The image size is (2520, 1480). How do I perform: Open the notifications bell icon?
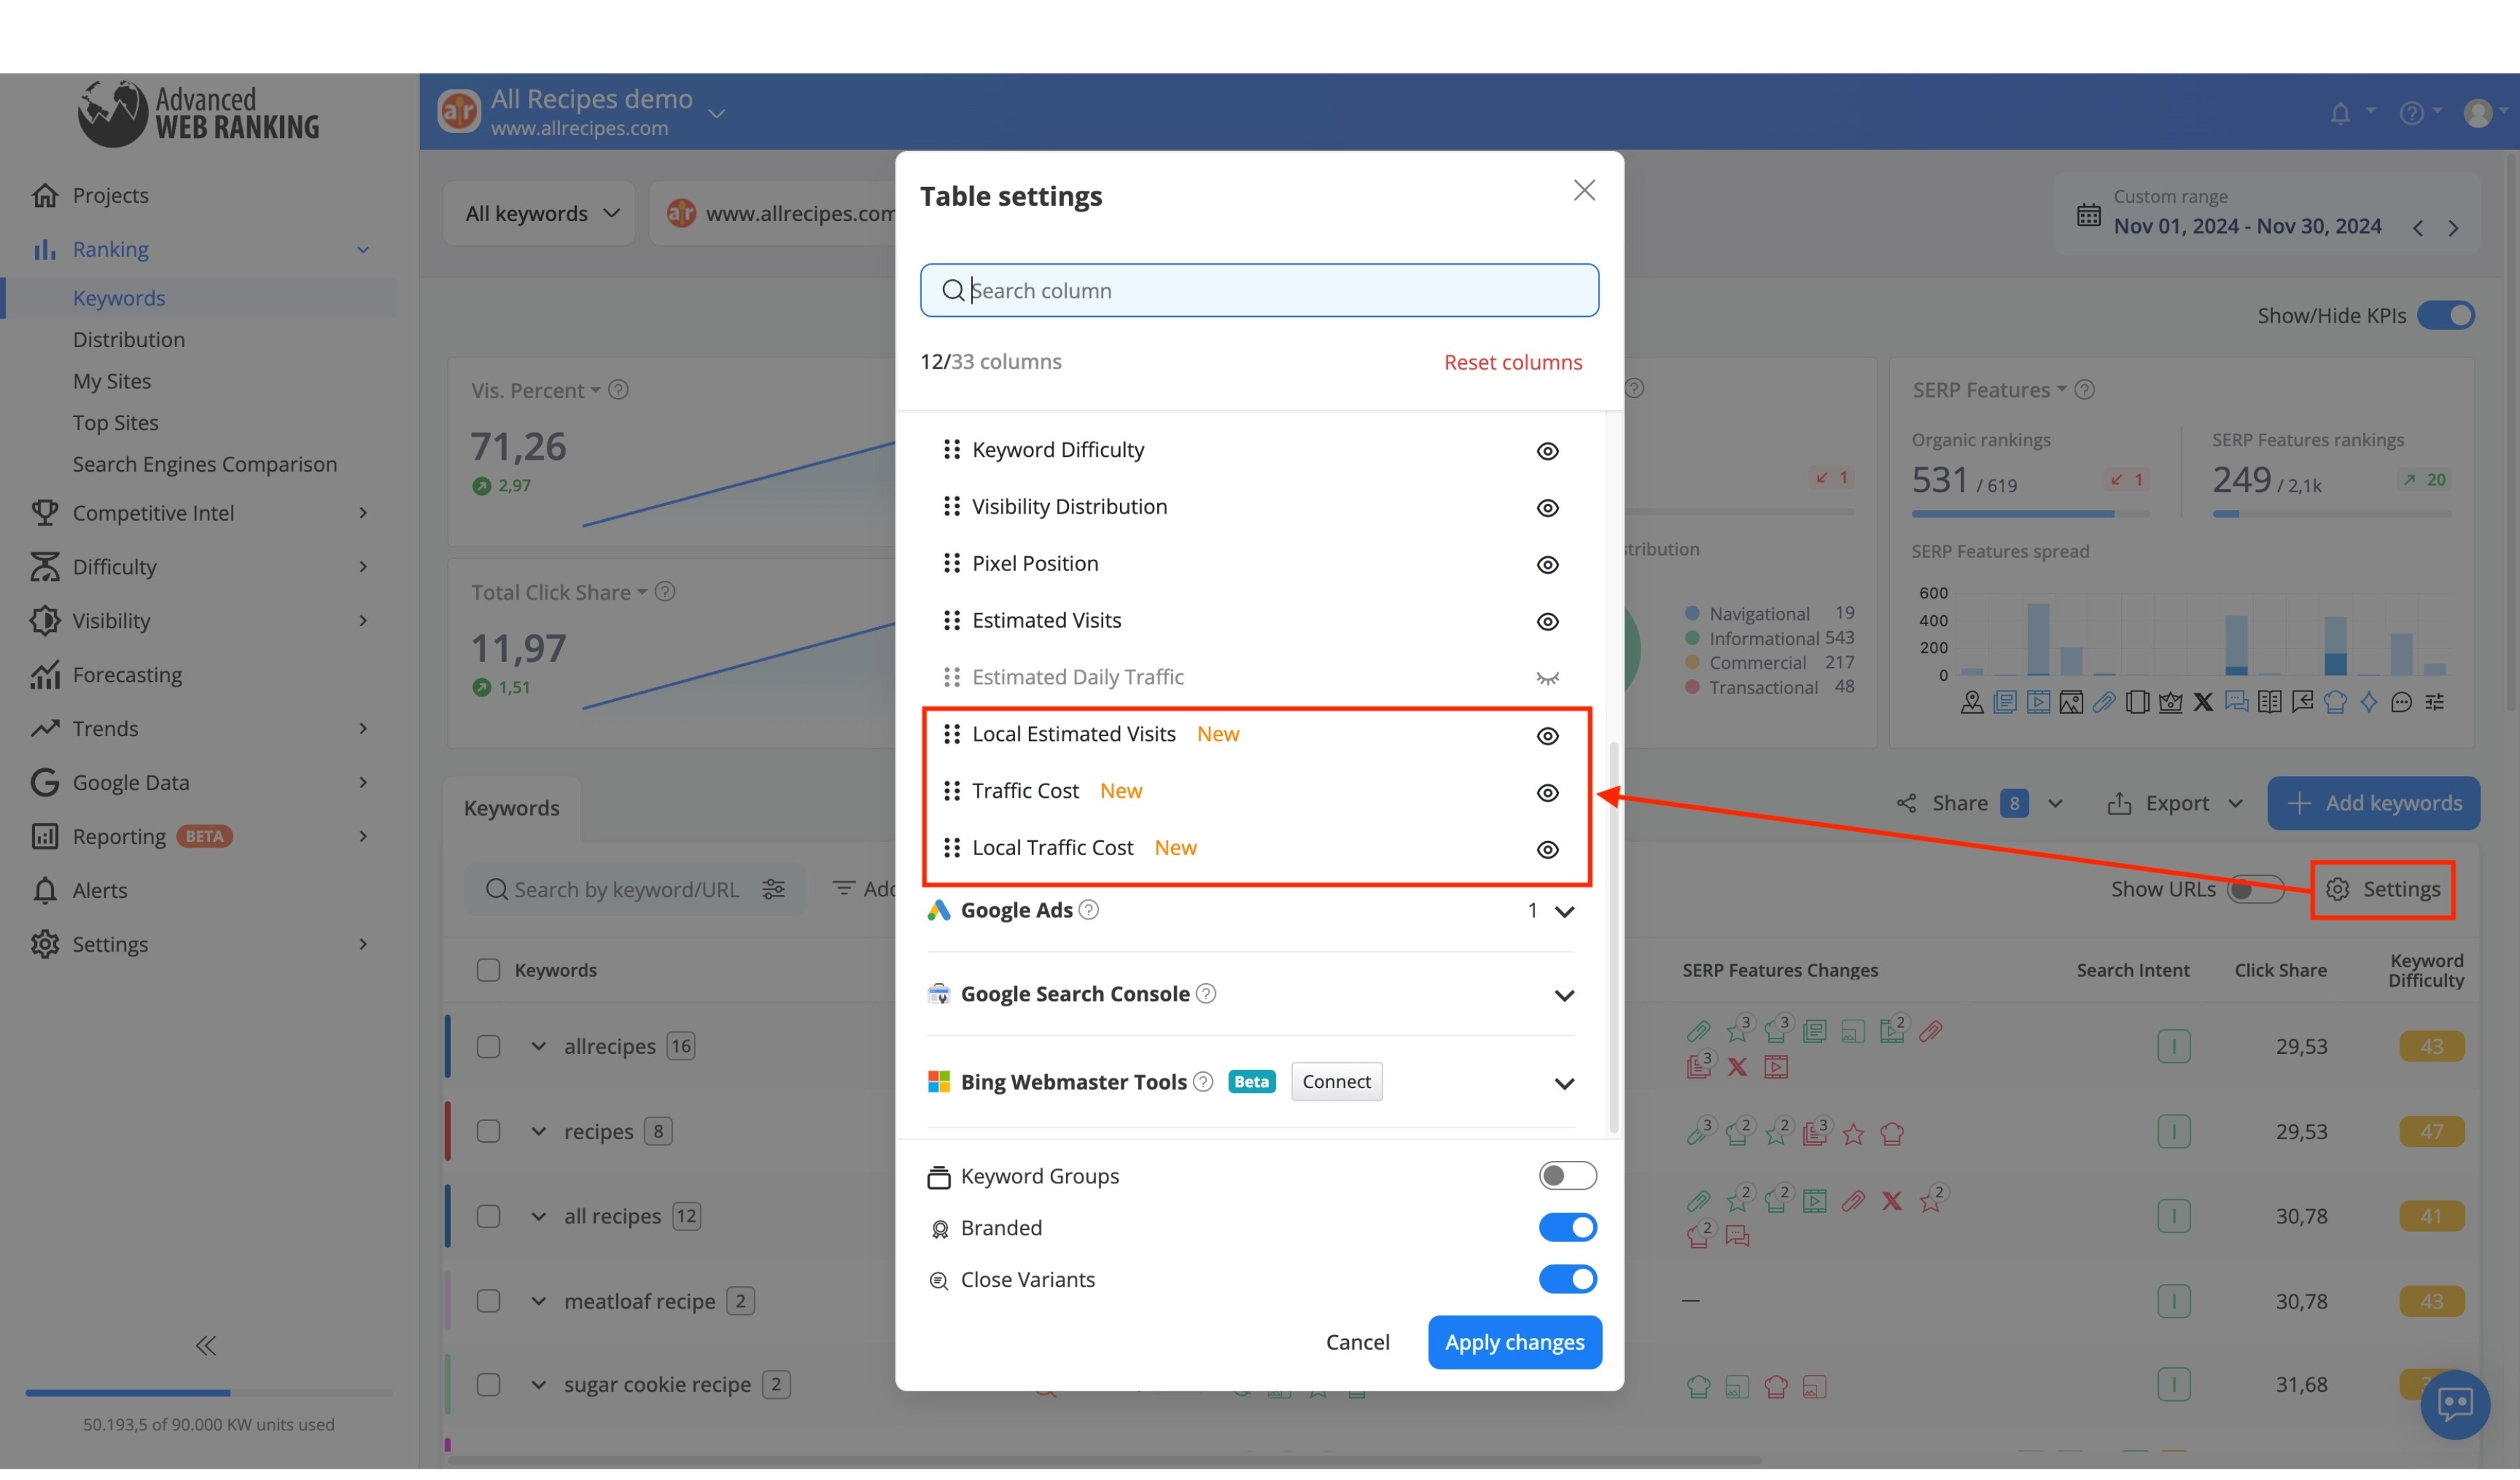click(x=2339, y=113)
